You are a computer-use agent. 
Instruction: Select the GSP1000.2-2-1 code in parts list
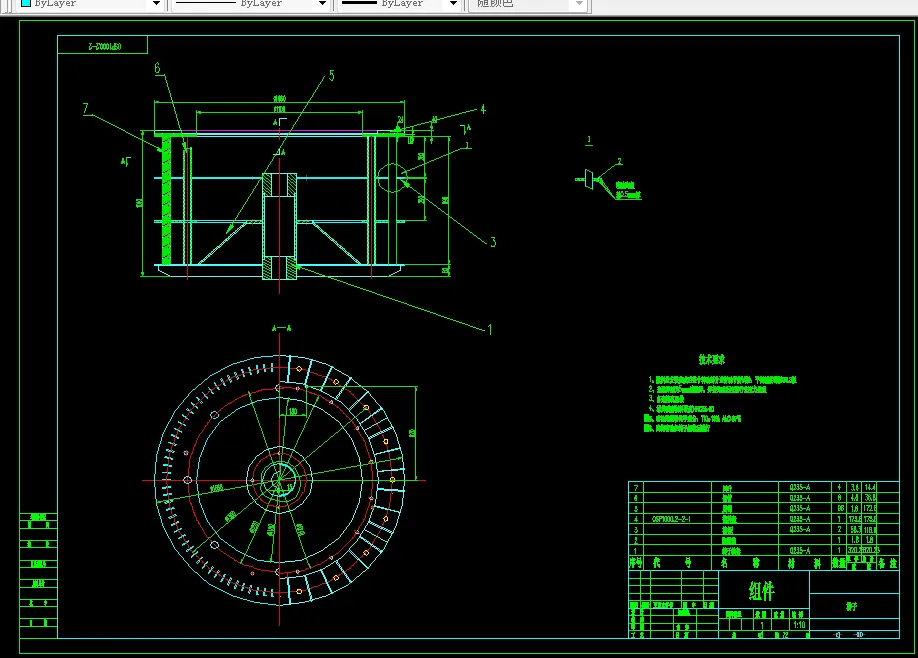pyautogui.click(x=672, y=519)
